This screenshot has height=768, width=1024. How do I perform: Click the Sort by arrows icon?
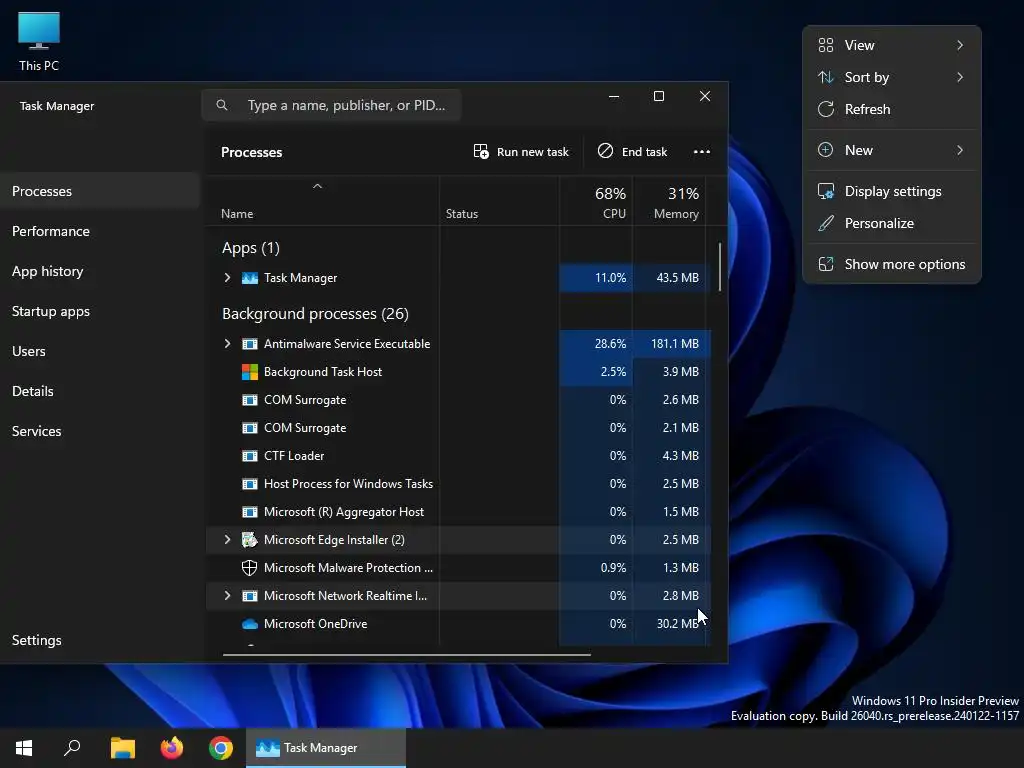click(825, 77)
